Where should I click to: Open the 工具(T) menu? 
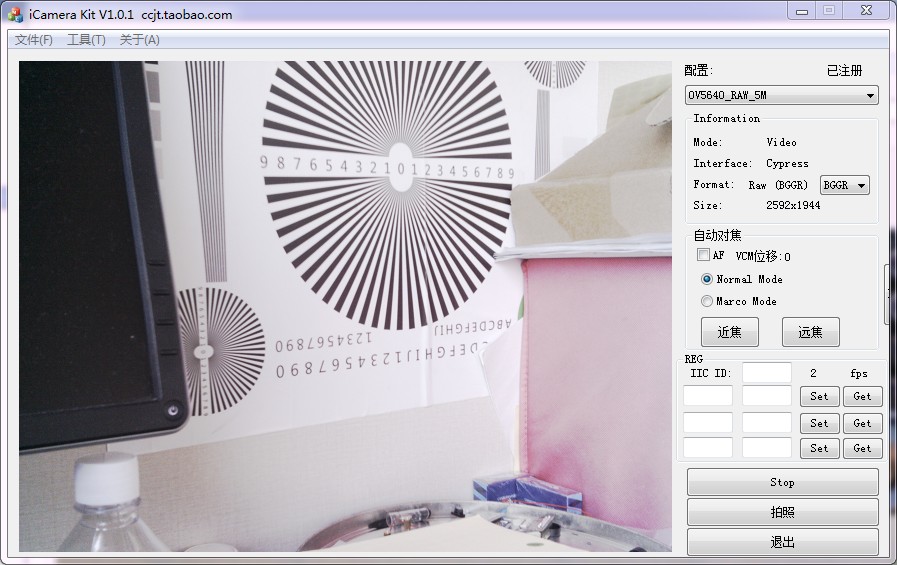click(86, 40)
